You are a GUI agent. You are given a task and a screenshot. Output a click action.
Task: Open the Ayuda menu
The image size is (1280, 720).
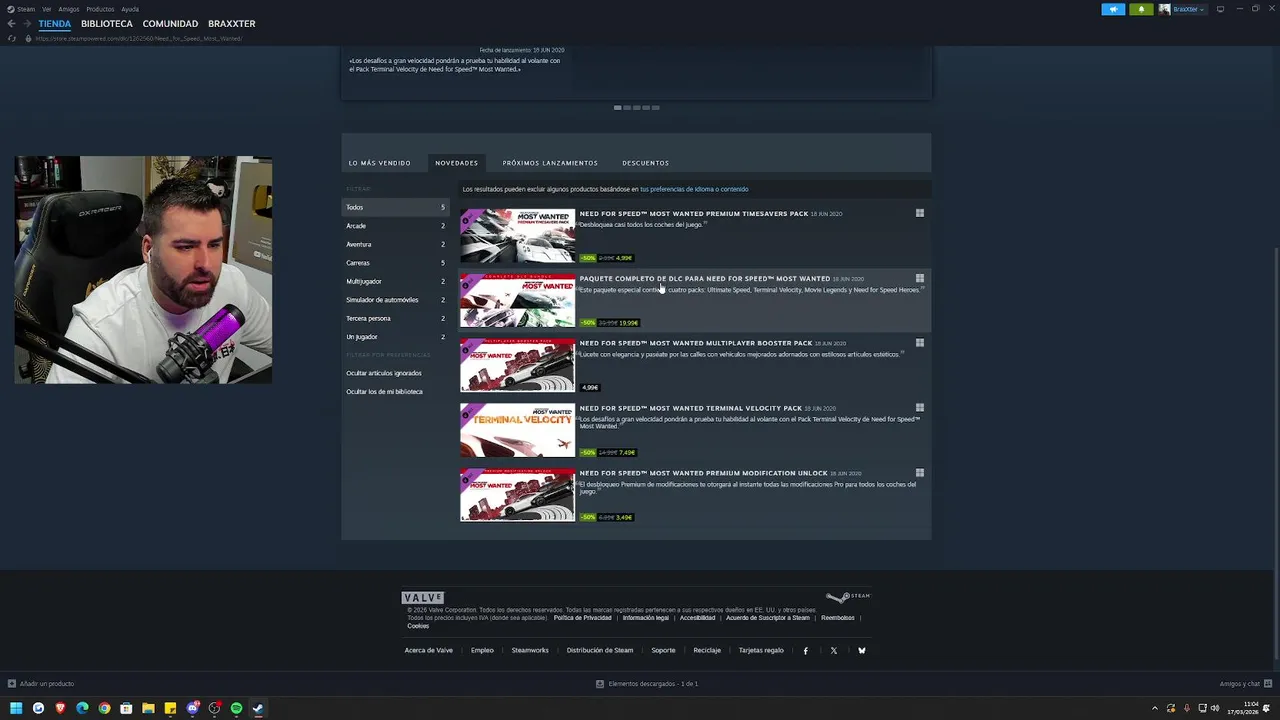tap(130, 9)
